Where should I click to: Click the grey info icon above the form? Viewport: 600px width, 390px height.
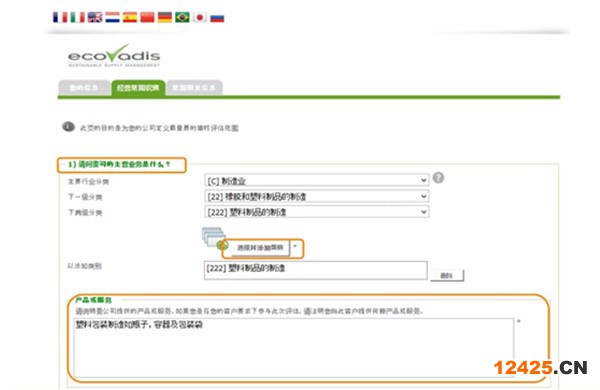click(x=68, y=127)
